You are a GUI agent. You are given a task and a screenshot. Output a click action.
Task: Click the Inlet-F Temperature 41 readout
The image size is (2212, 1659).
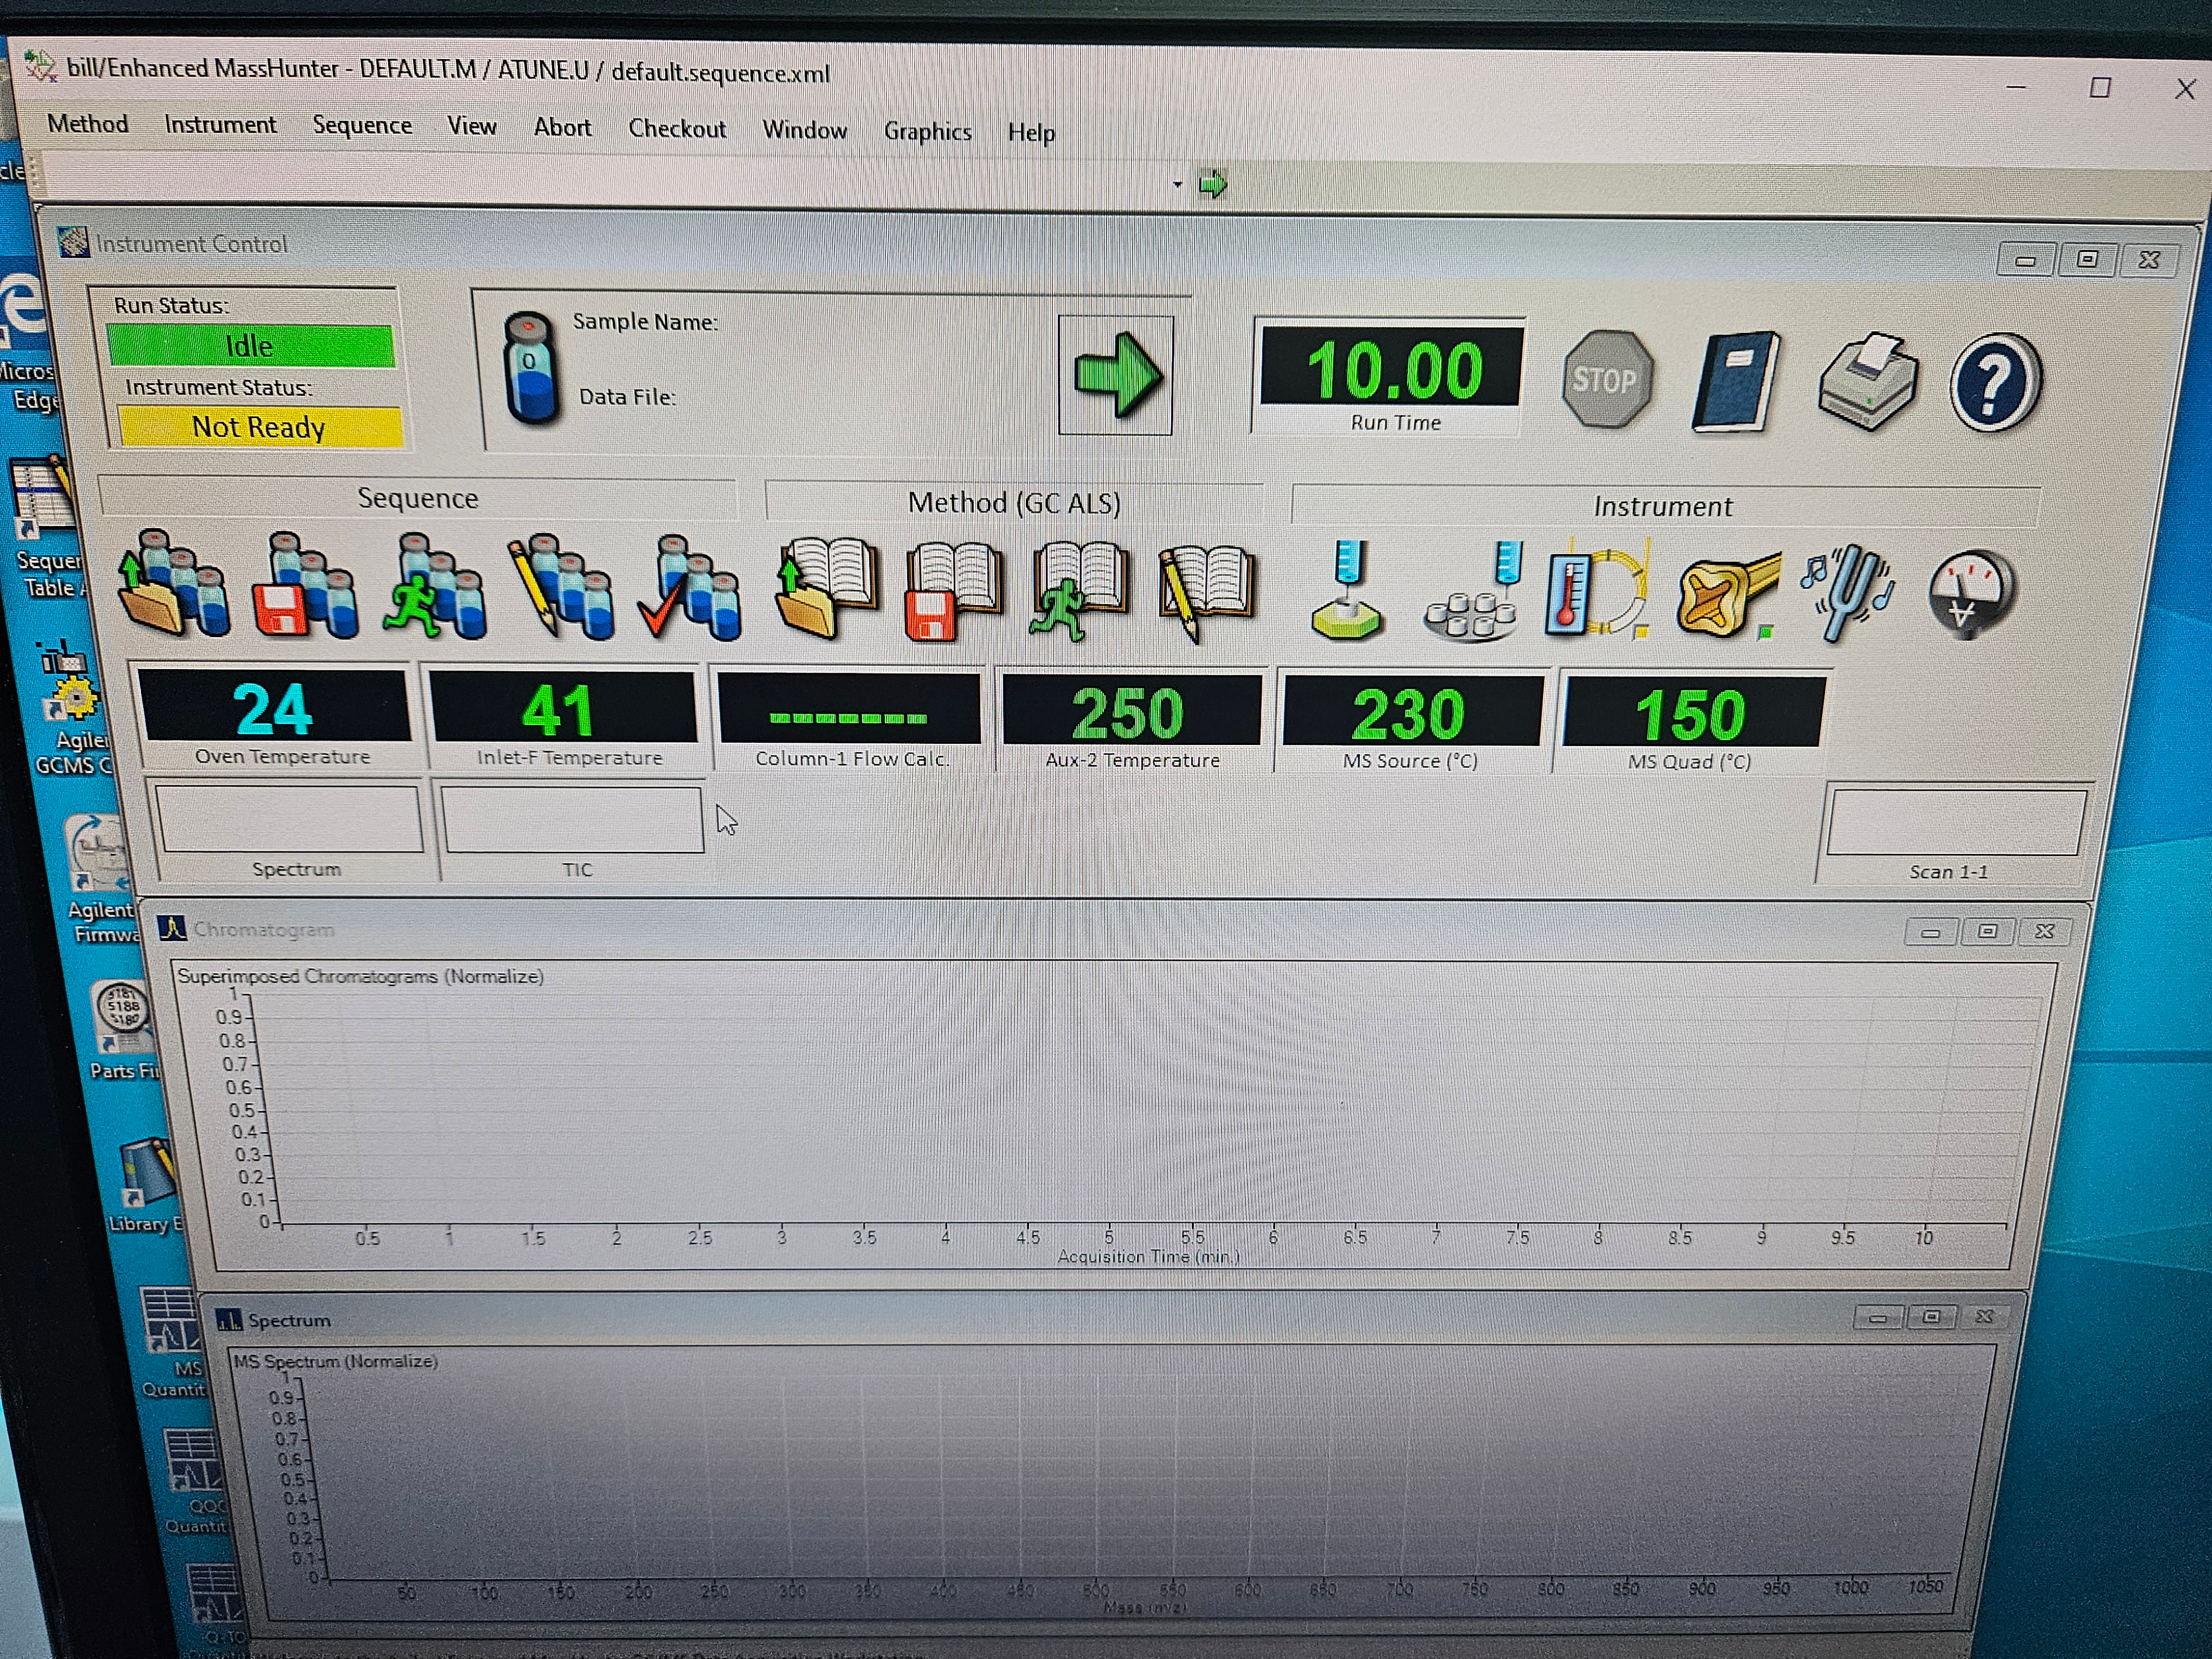[563, 708]
